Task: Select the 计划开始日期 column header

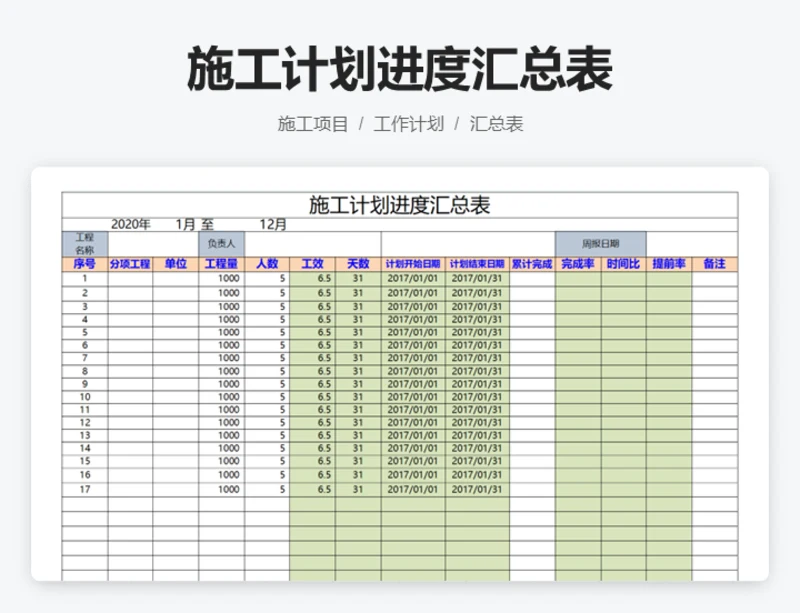Action: tap(413, 264)
